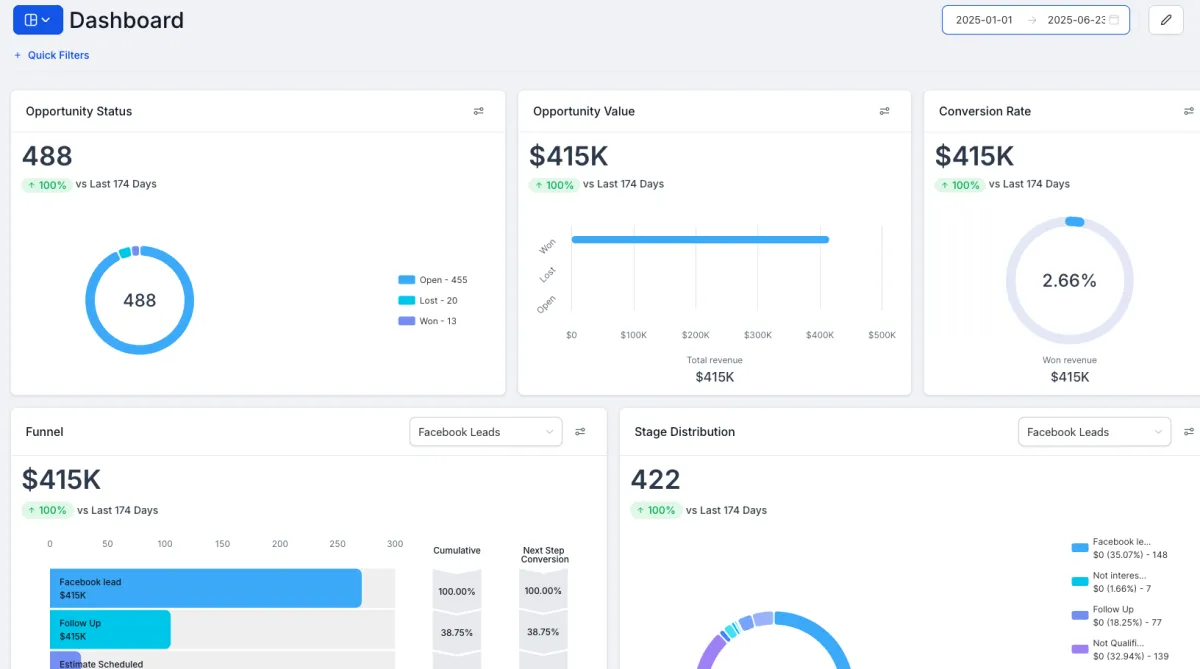The height and width of the screenshot is (669, 1200).
Task: Select the Facebook lead funnel bar
Action: click(x=205, y=588)
